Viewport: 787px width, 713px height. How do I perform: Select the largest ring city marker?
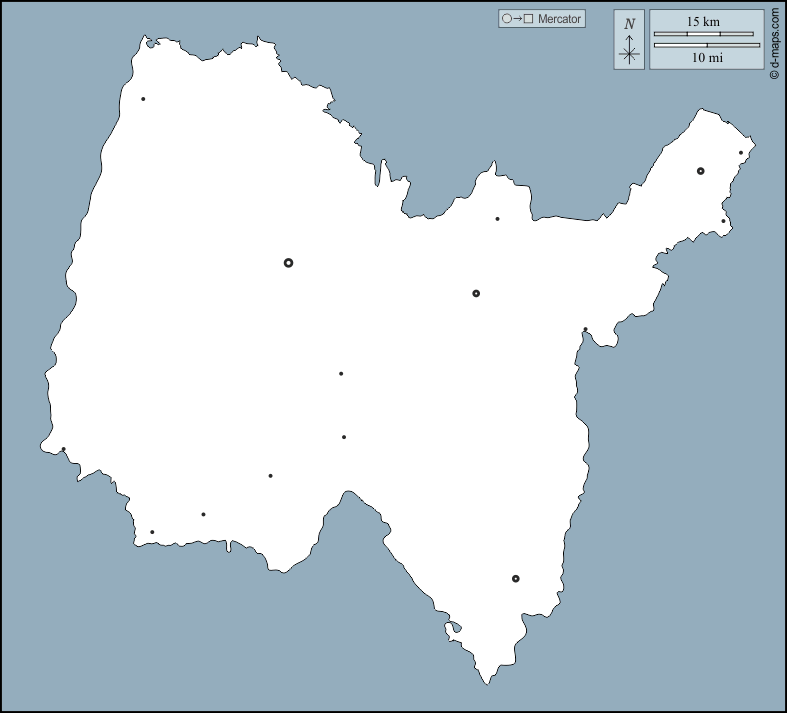coord(288,262)
